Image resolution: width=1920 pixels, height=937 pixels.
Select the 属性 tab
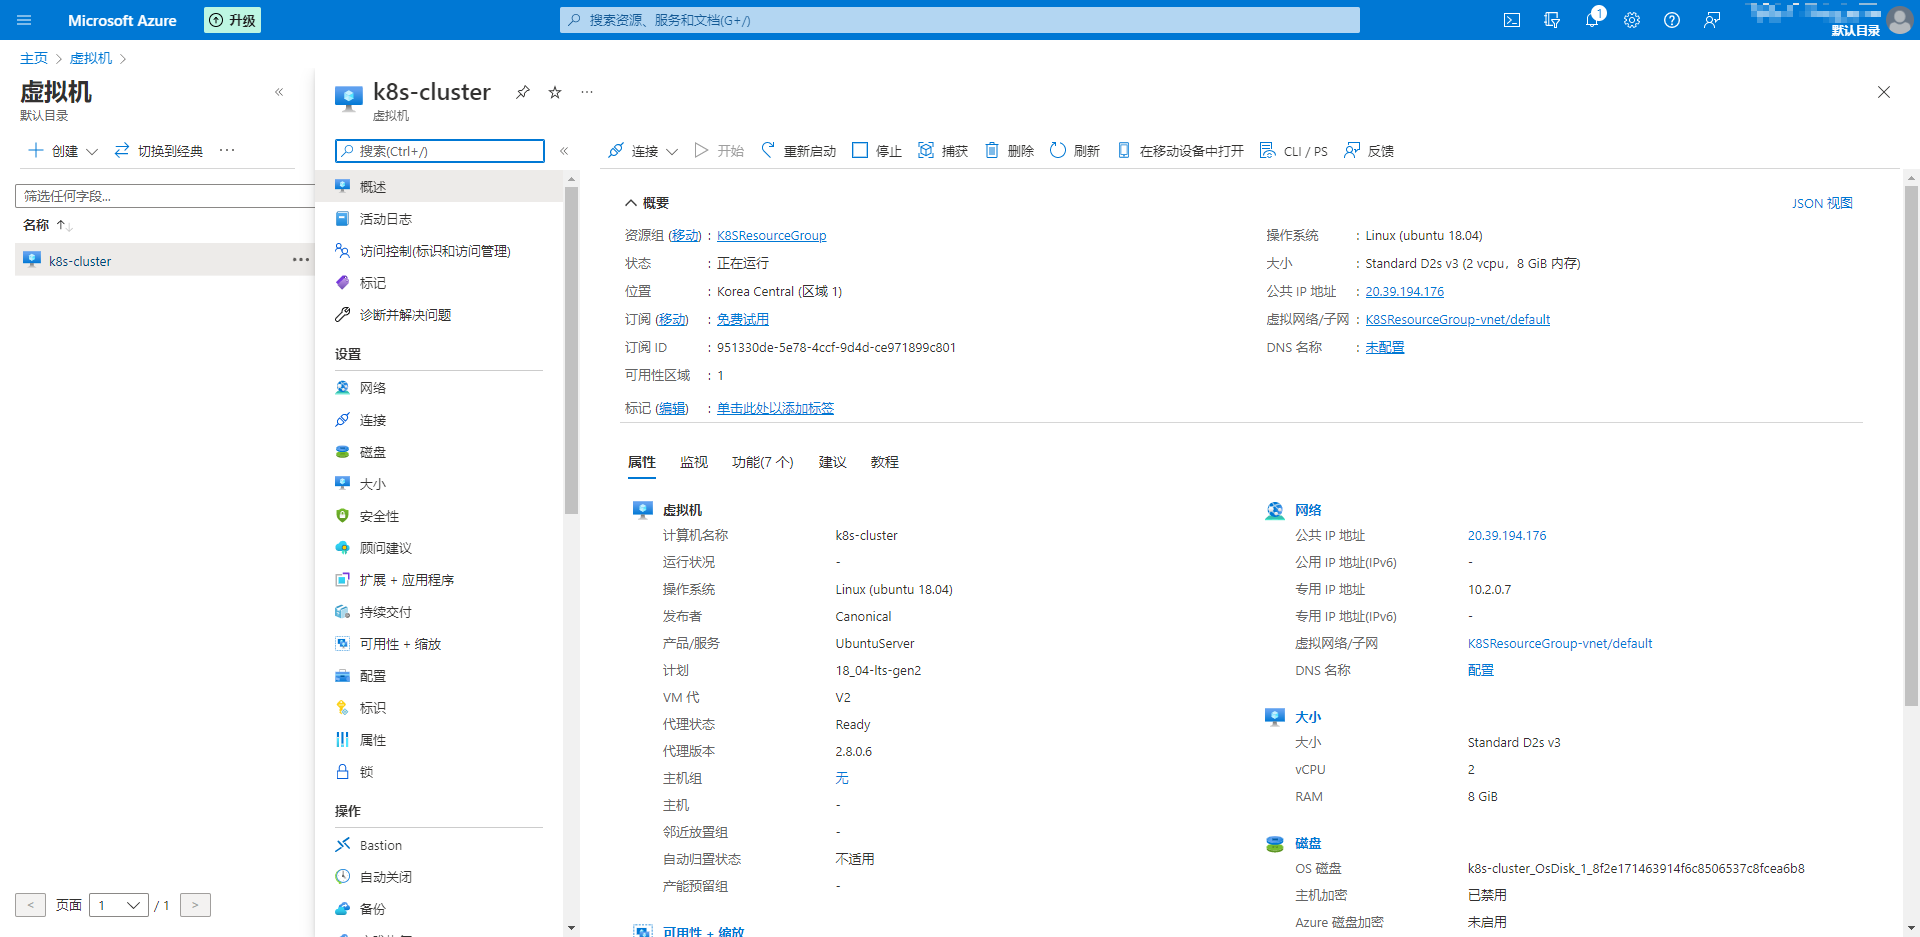pos(642,462)
